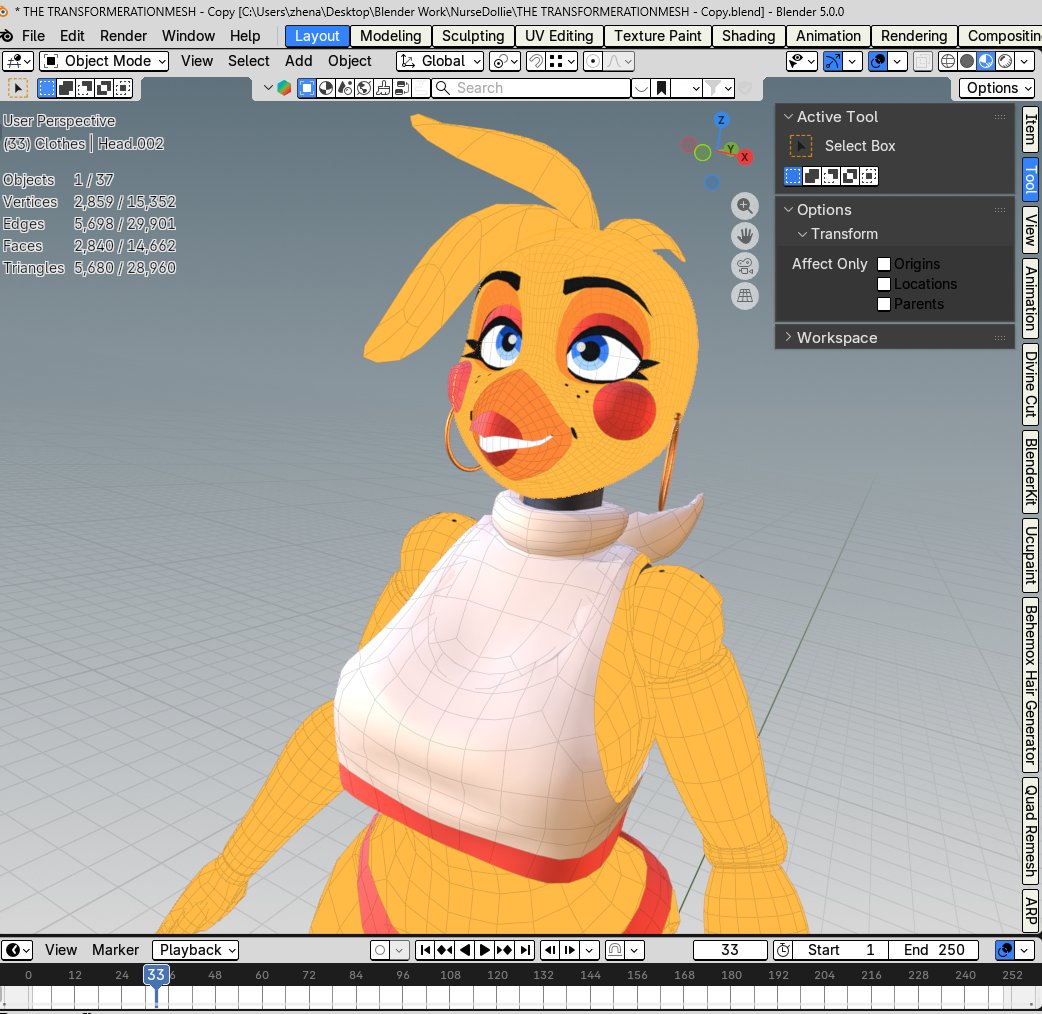Jump to the timeline end frame
The width and height of the screenshot is (1042, 1014).
(x=525, y=950)
